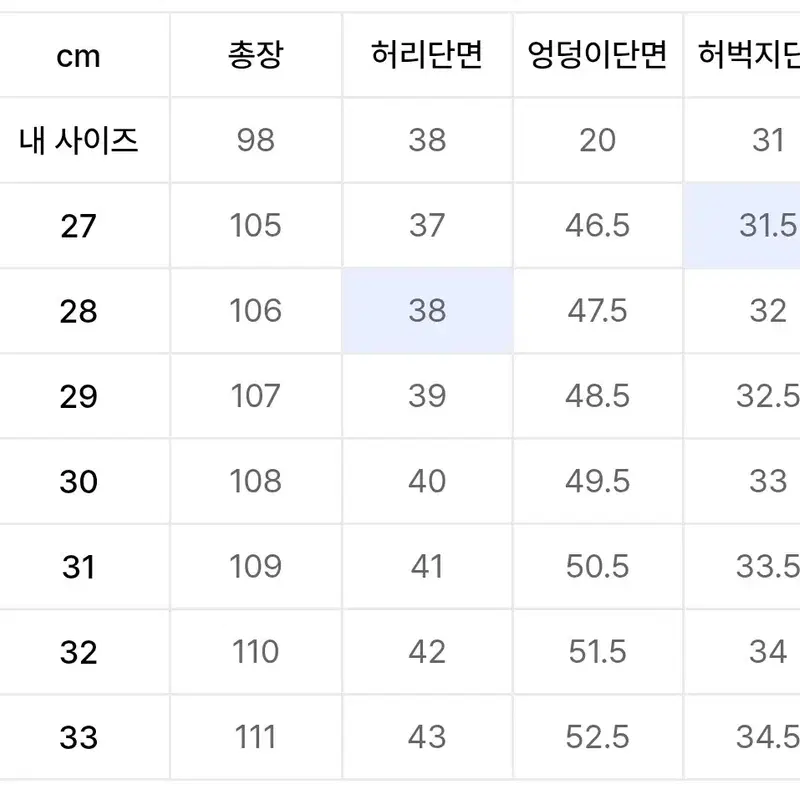
Task: Click the 98 total length cell
Action: (256, 140)
